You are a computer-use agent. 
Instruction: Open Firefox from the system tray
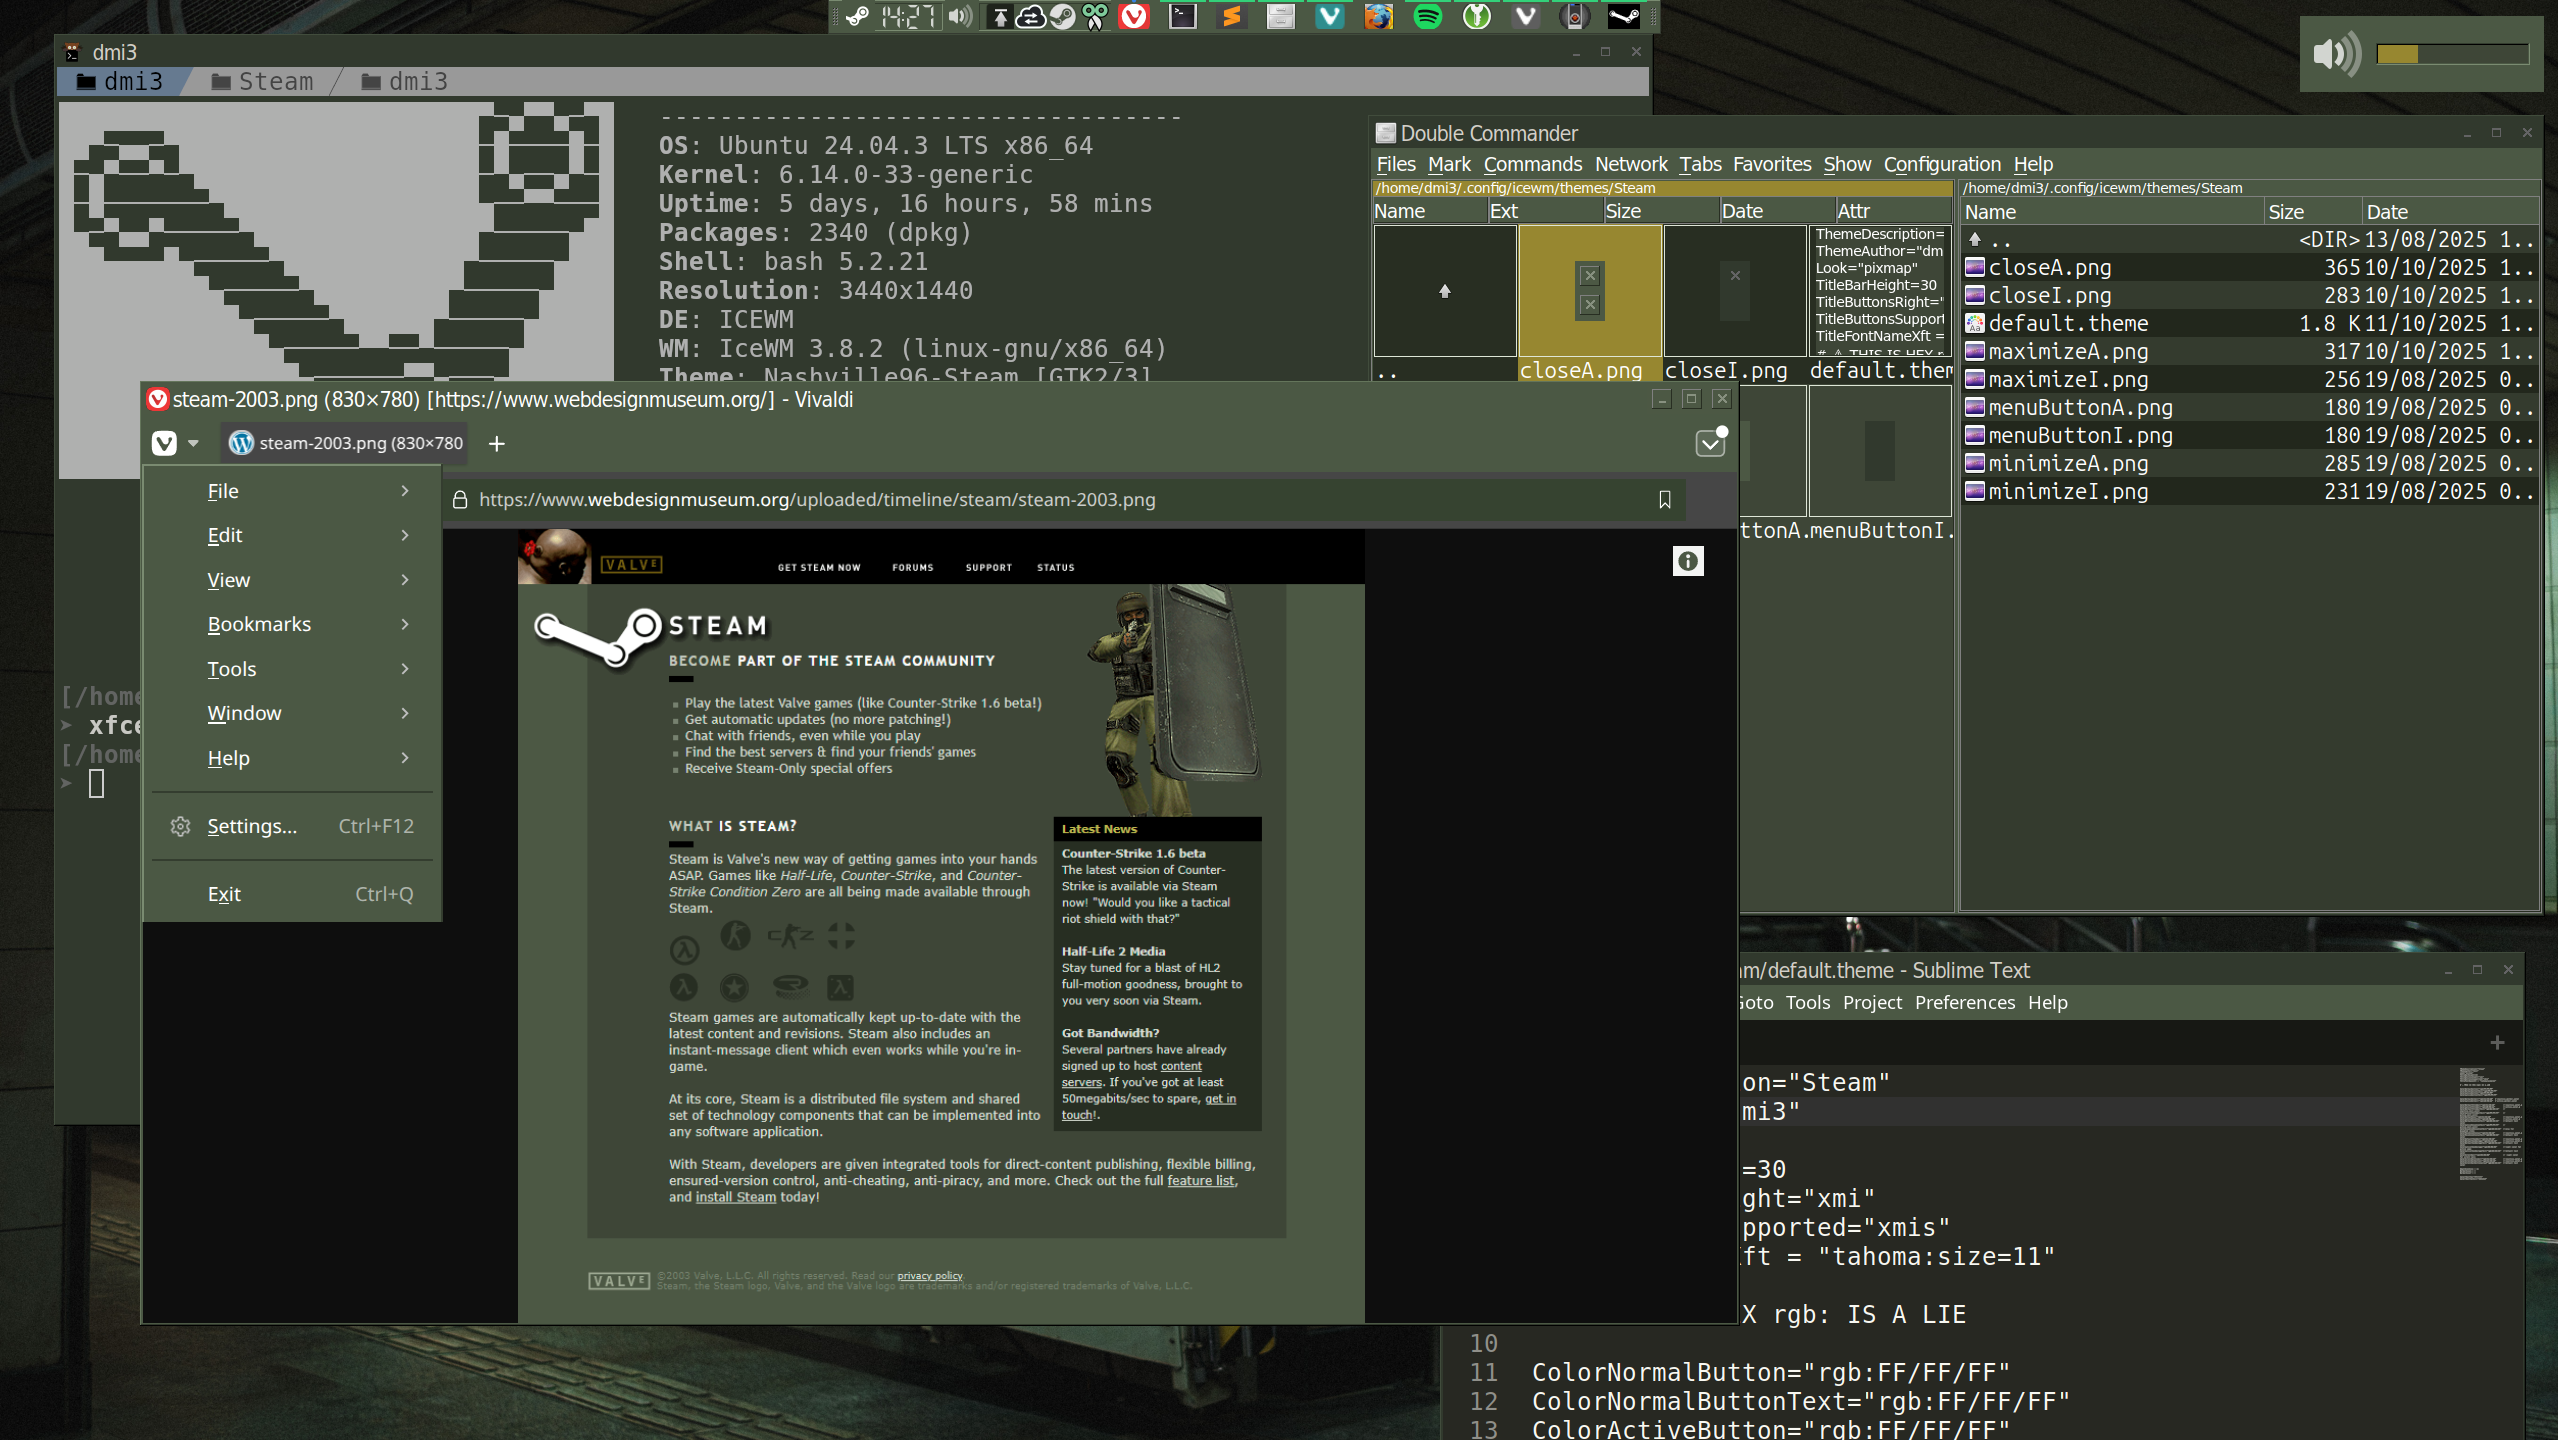1379,17
